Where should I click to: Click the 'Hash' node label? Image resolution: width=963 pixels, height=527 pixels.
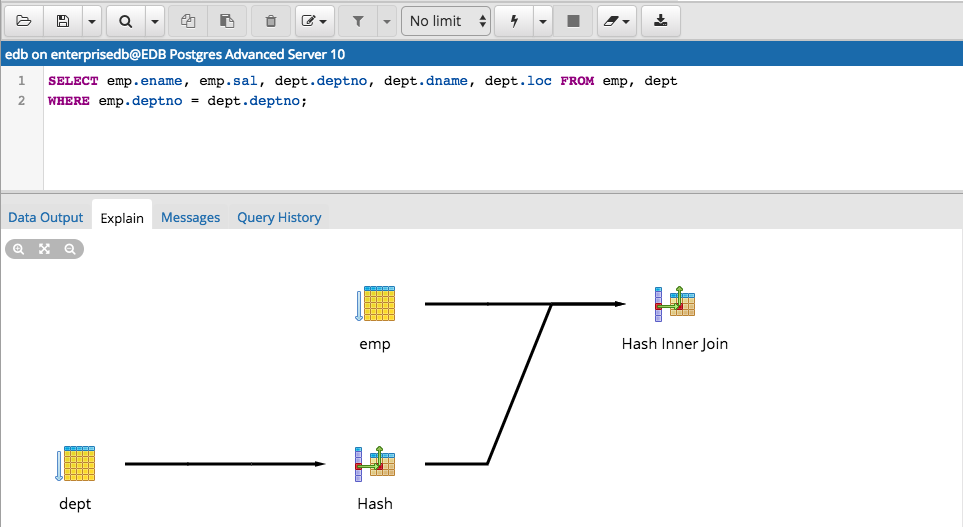[x=375, y=504]
